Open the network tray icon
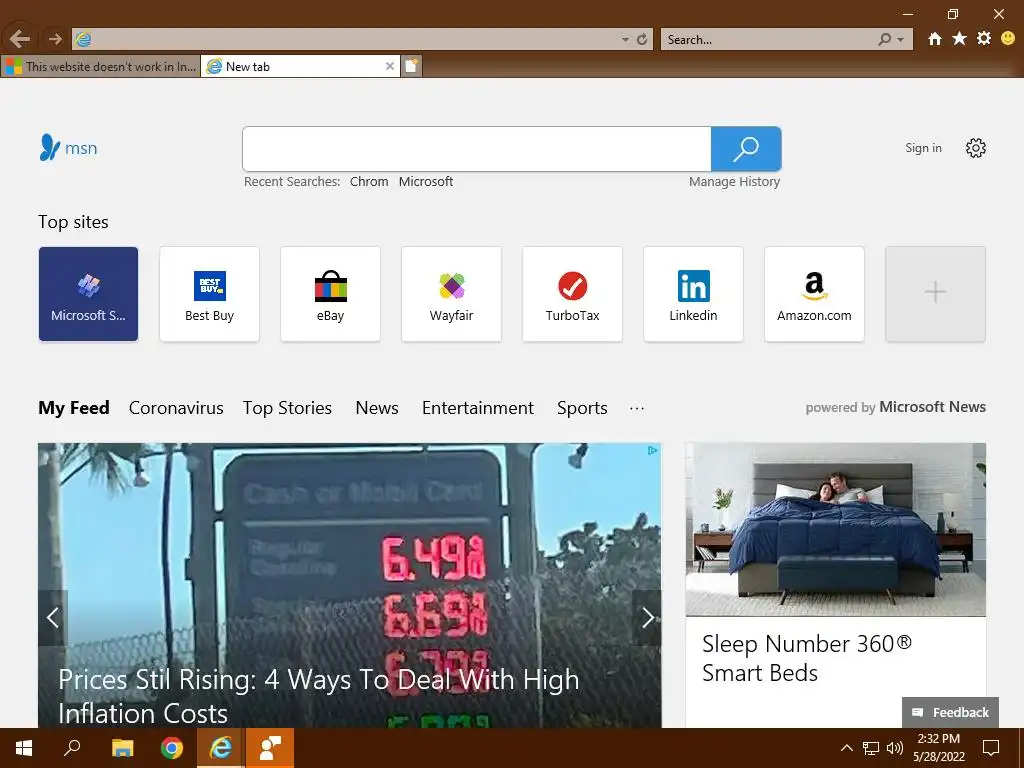This screenshot has width=1024, height=768. (871, 748)
